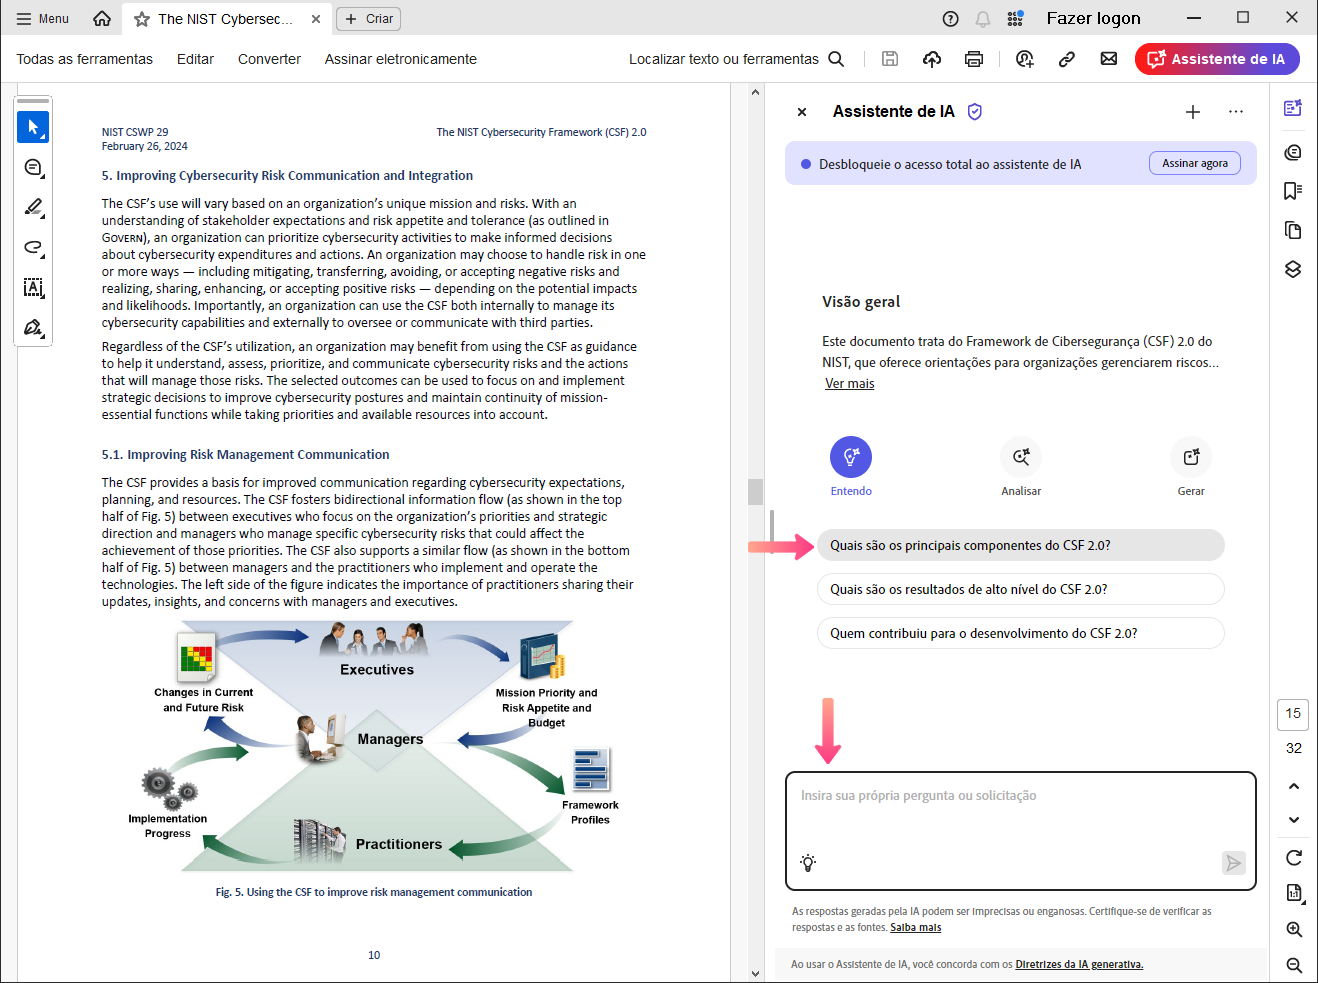This screenshot has width=1318, height=983.
Task: Select the highlighter pen tool
Action: 33,207
